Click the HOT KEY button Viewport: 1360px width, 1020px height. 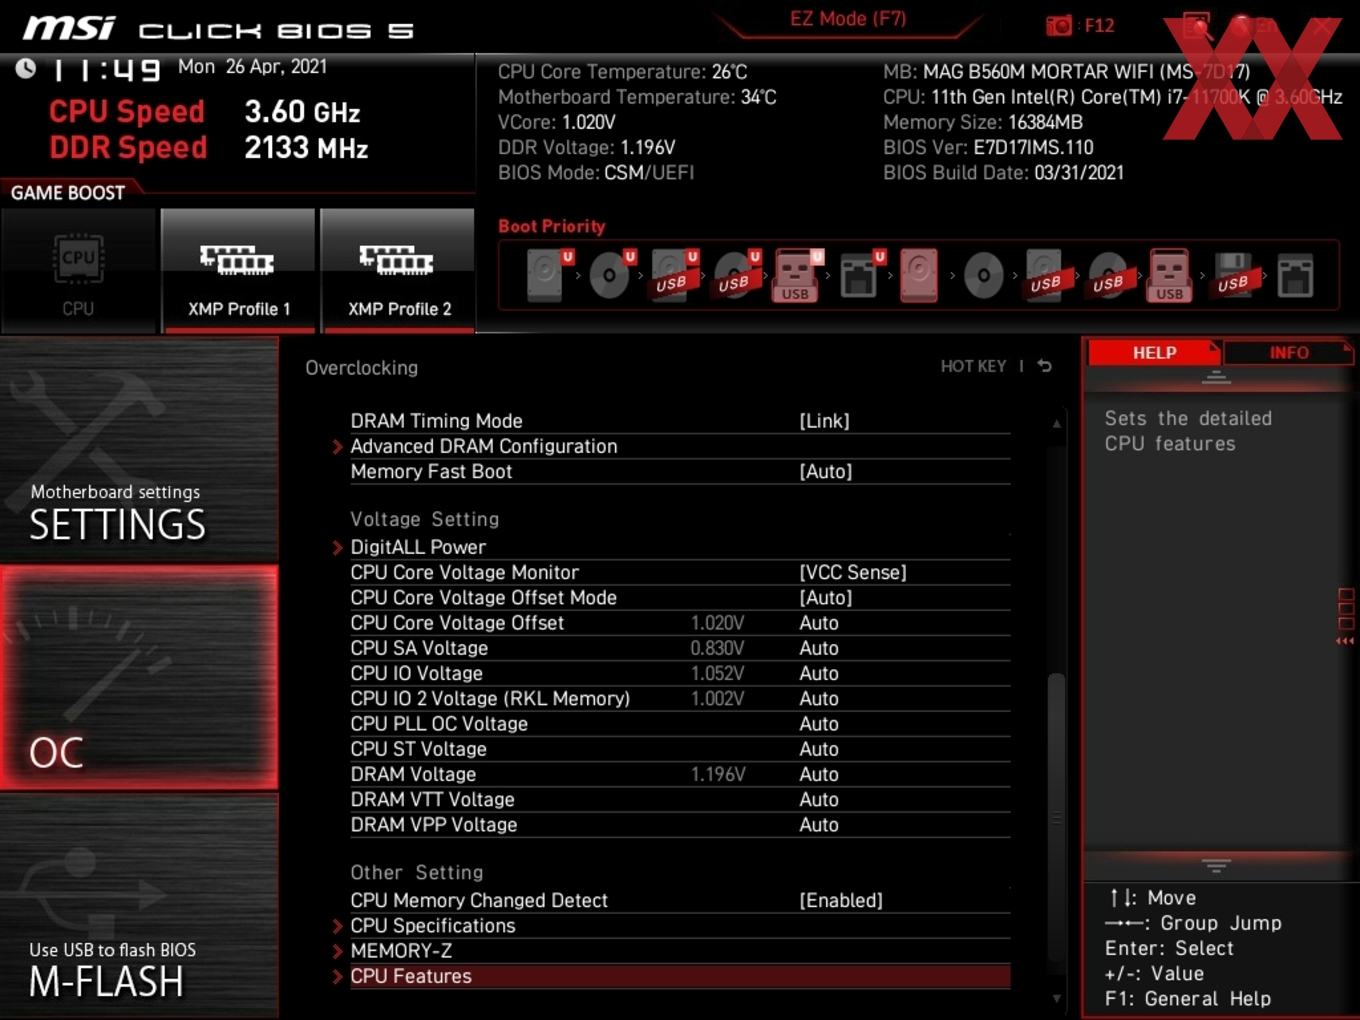pos(973,366)
